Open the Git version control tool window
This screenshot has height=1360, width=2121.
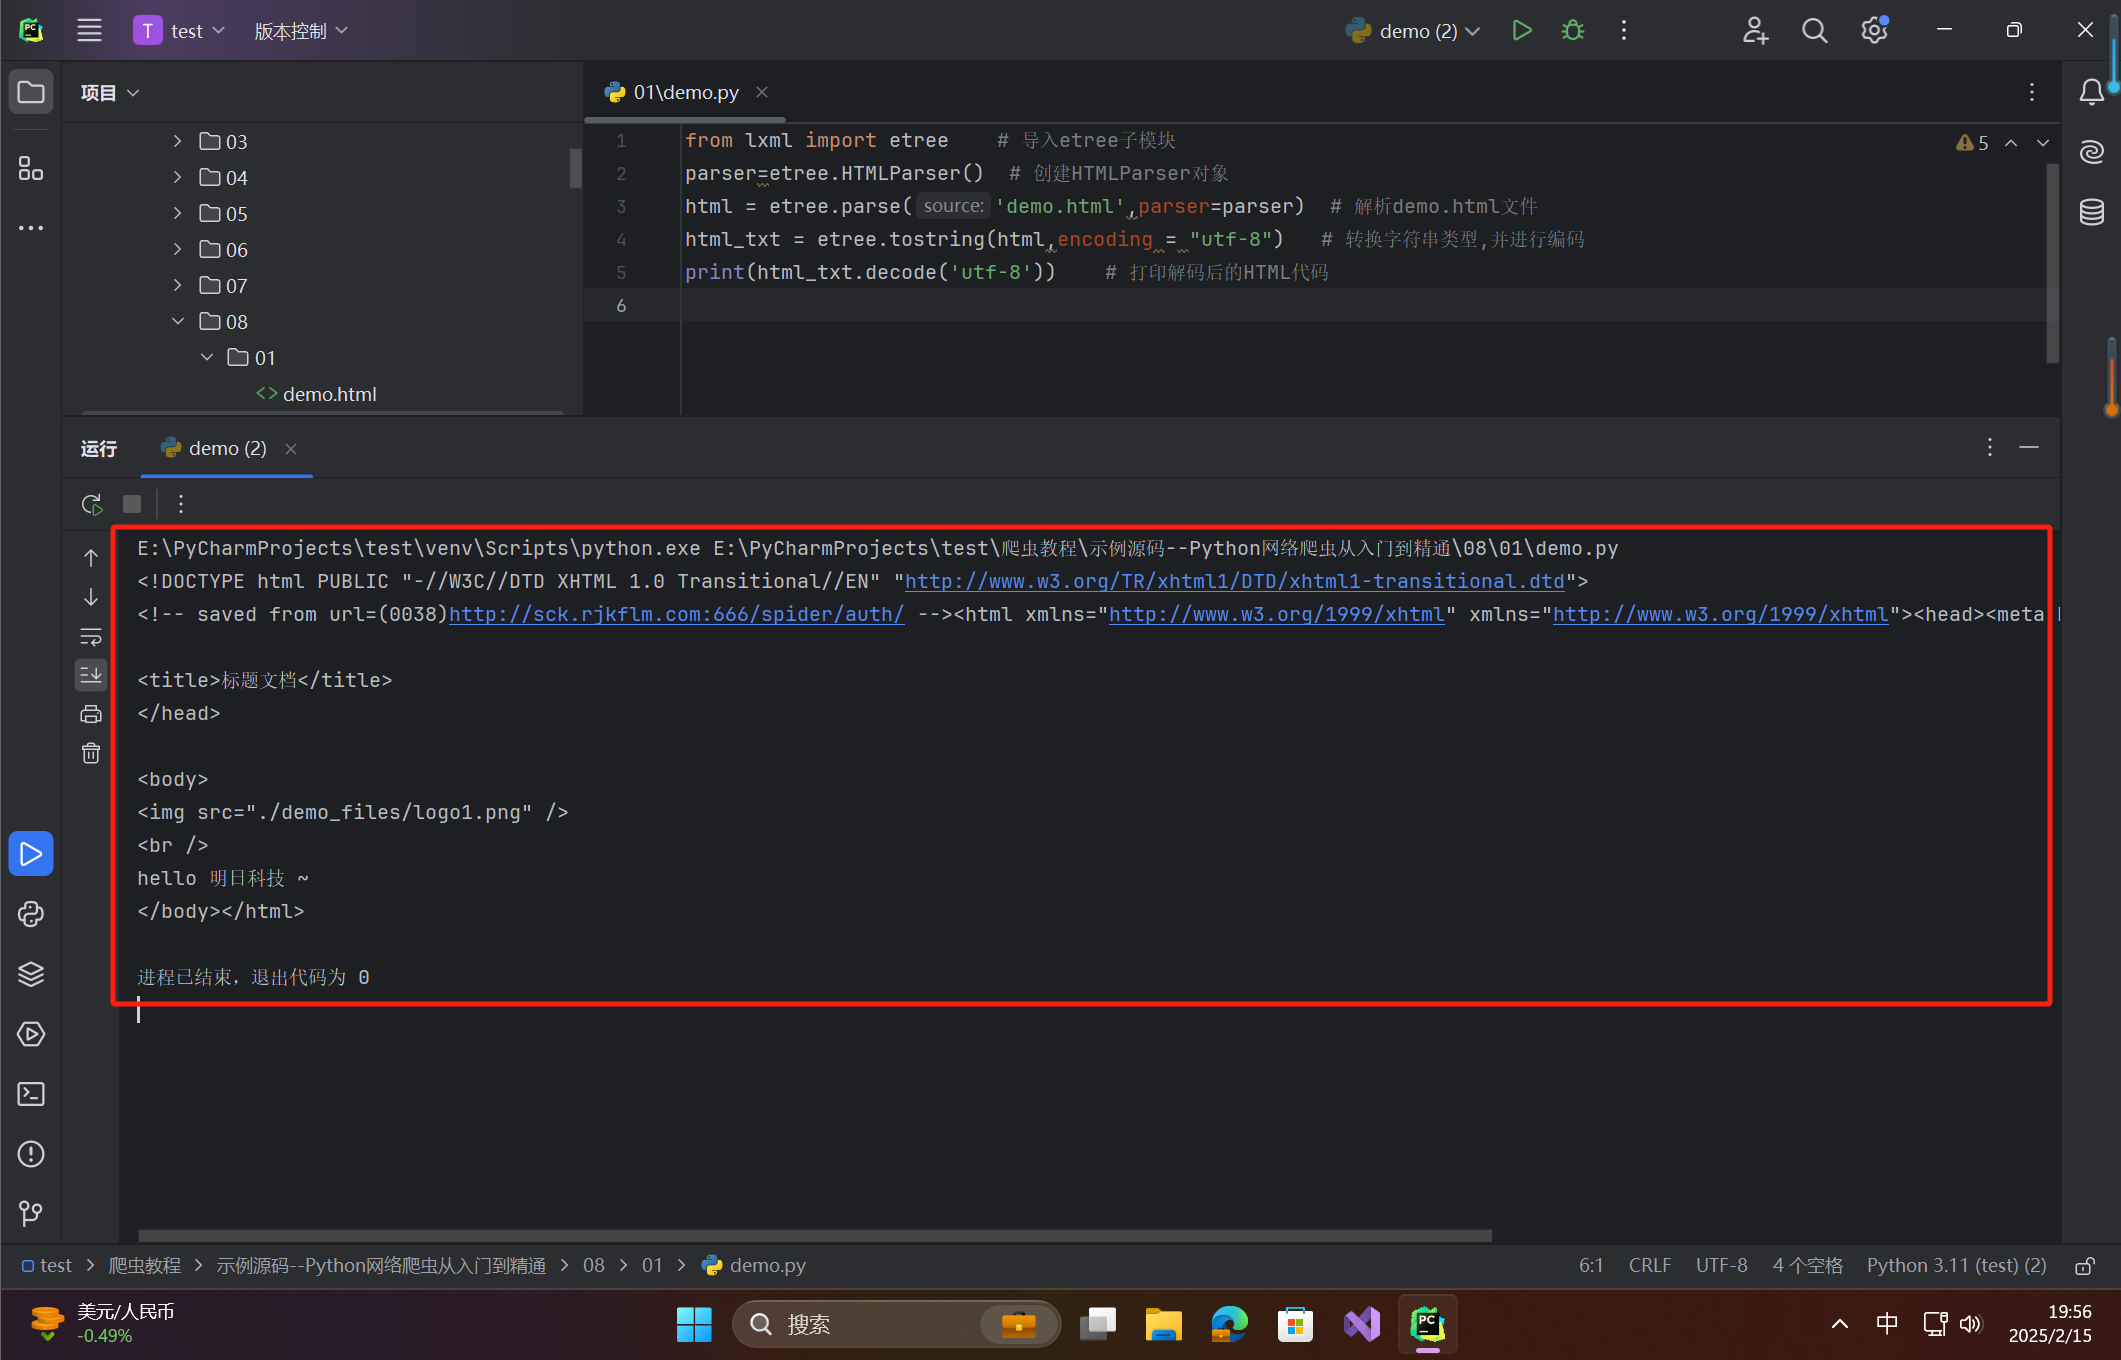pyautogui.click(x=31, y=1213)
